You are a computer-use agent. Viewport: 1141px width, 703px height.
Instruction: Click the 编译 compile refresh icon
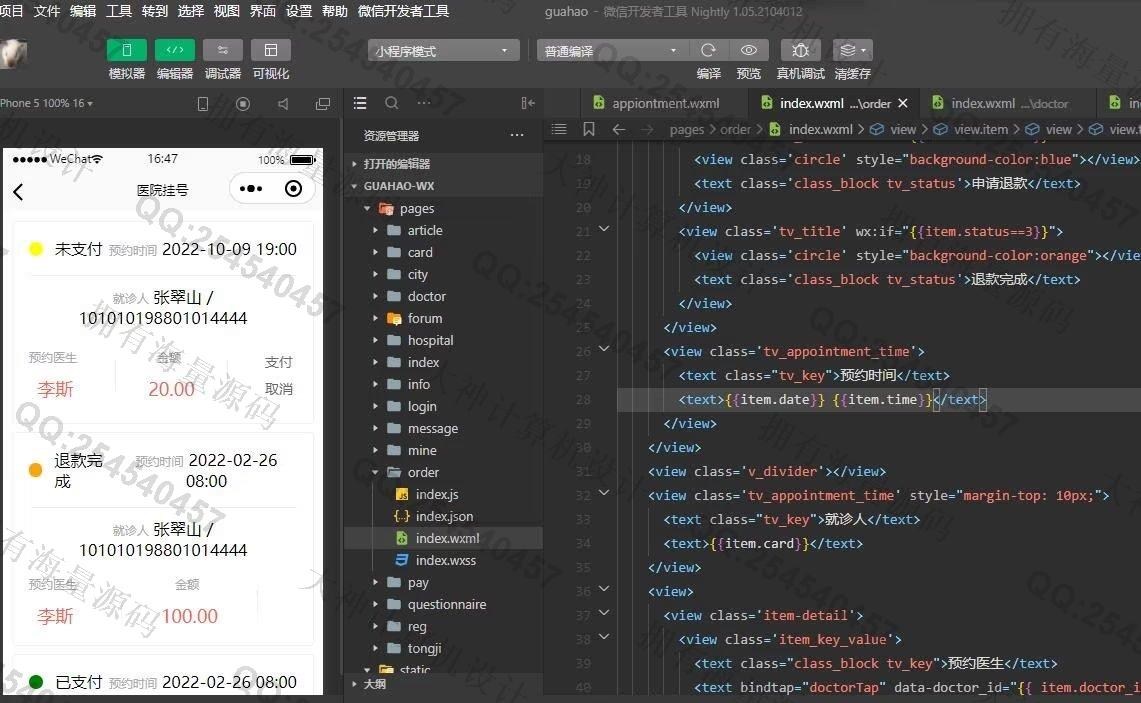tap(708, 50)
